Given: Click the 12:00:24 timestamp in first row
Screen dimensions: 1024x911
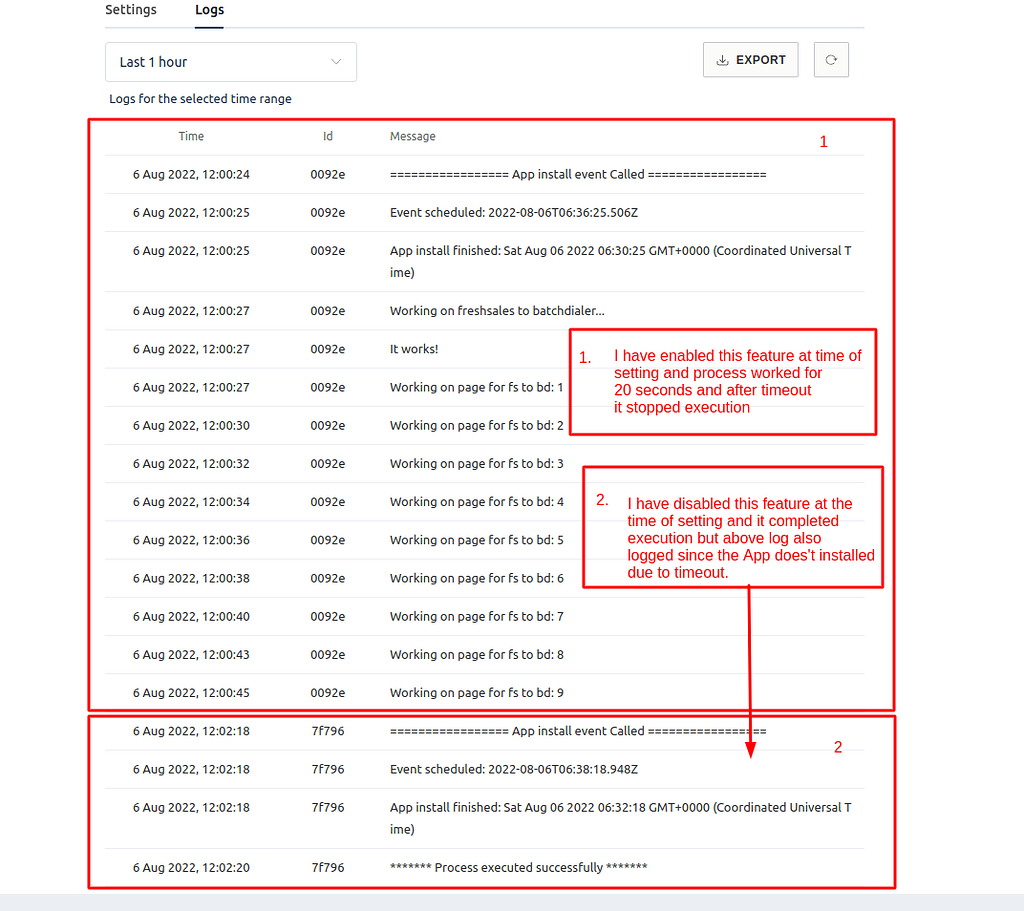Looking at the screenshot, I should [191, 174].
